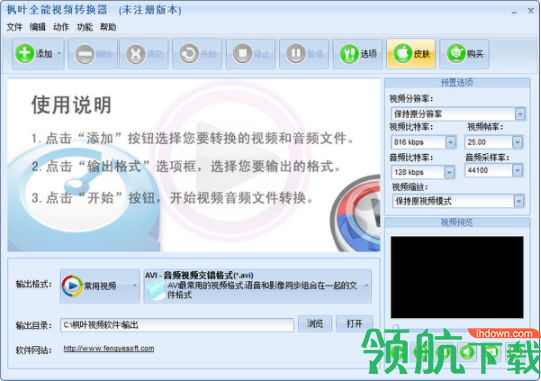Click the greyed-out 删除 (Delete) toolbar button
The height and width of the screenshot is (381, 541).
pyautogui.click(x=93, y=54)
